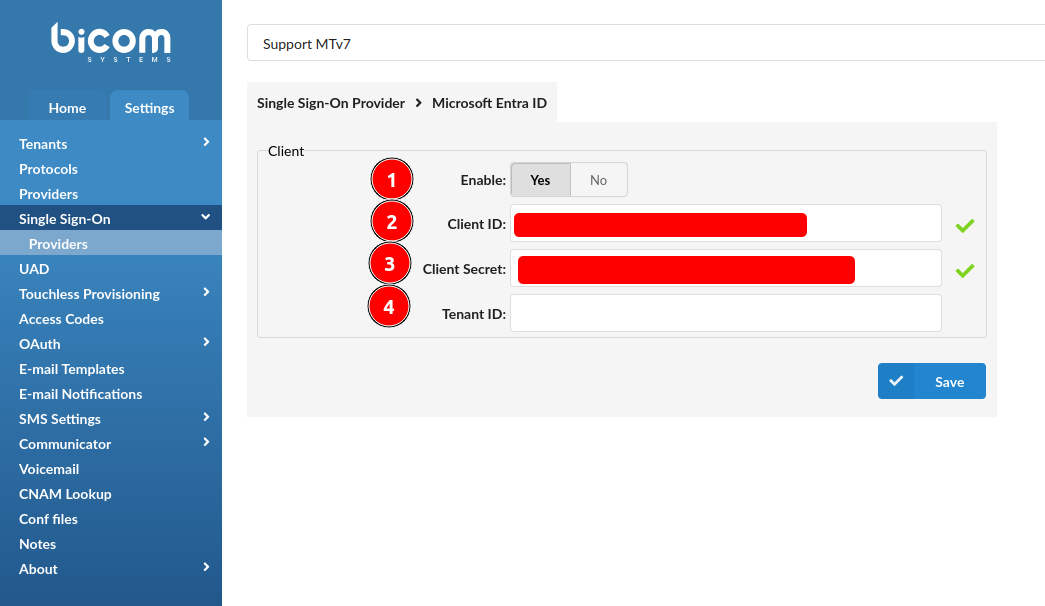Click the Single Sign-On menu label
Viewport: 1045px width, 606px height.
65,219
